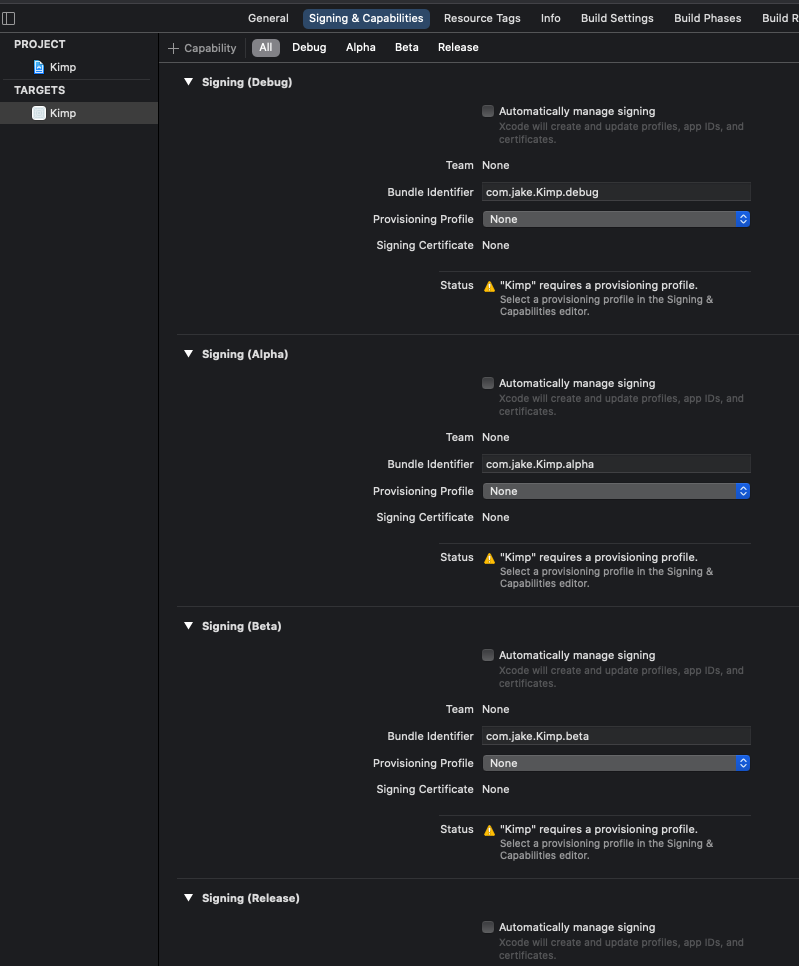Image resolution: width=799 pixels, height=966 pixels.
Task: Open Beta Provisioning Profile dropdown
Action: tap(616, 763)
